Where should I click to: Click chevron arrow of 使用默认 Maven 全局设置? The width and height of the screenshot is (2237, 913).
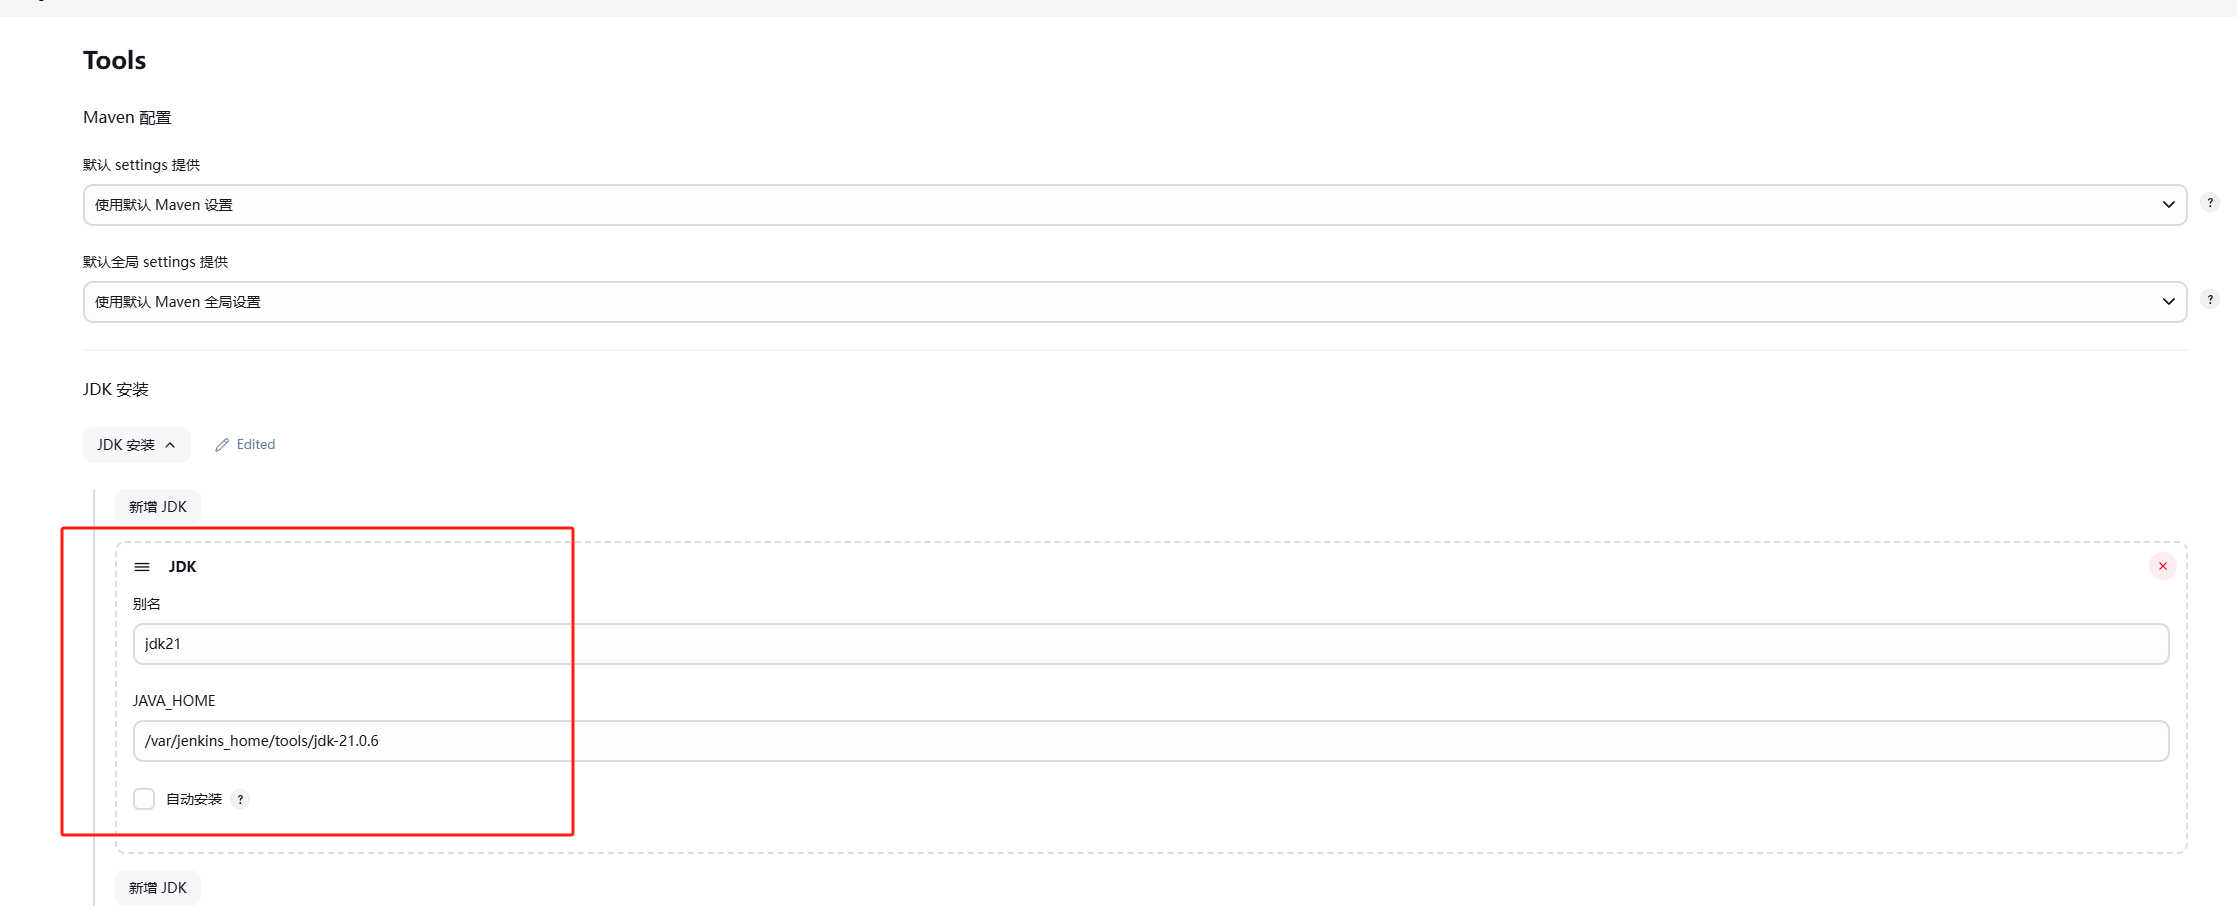[2168, 302]
